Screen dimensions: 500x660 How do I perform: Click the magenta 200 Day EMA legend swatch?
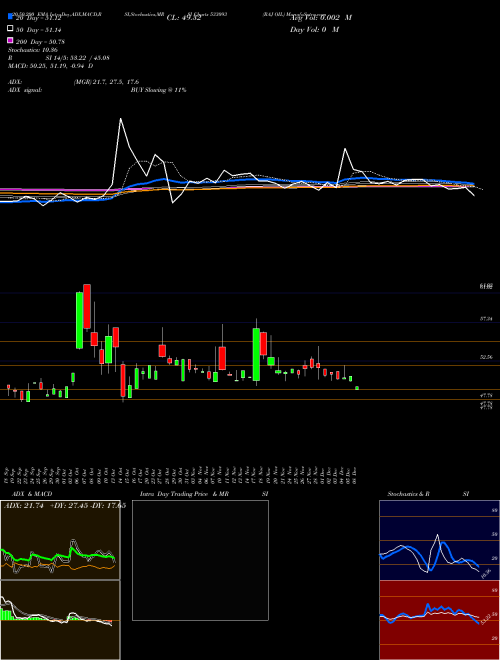click(10, 41)
